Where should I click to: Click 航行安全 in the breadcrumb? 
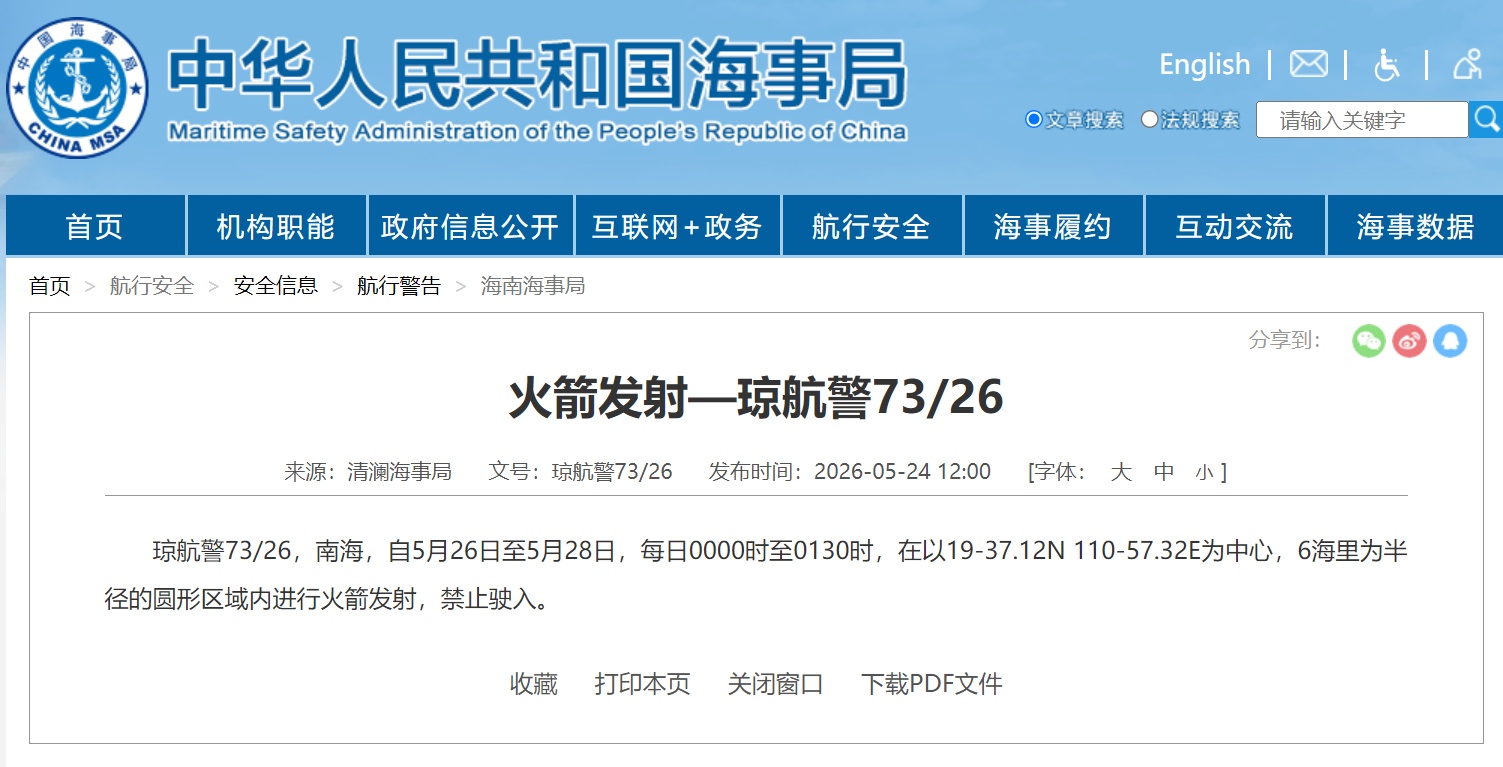152,286
